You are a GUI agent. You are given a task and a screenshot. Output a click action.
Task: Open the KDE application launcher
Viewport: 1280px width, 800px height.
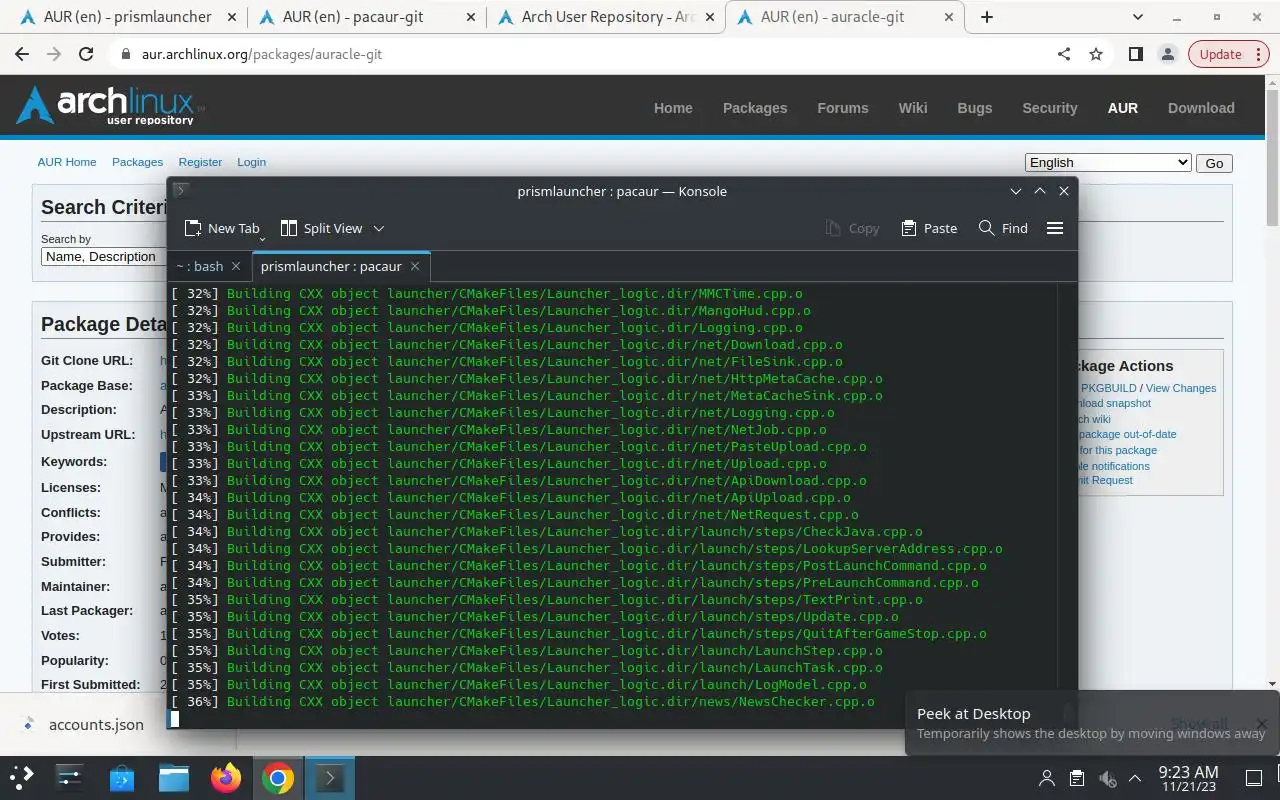pos(22,777)
